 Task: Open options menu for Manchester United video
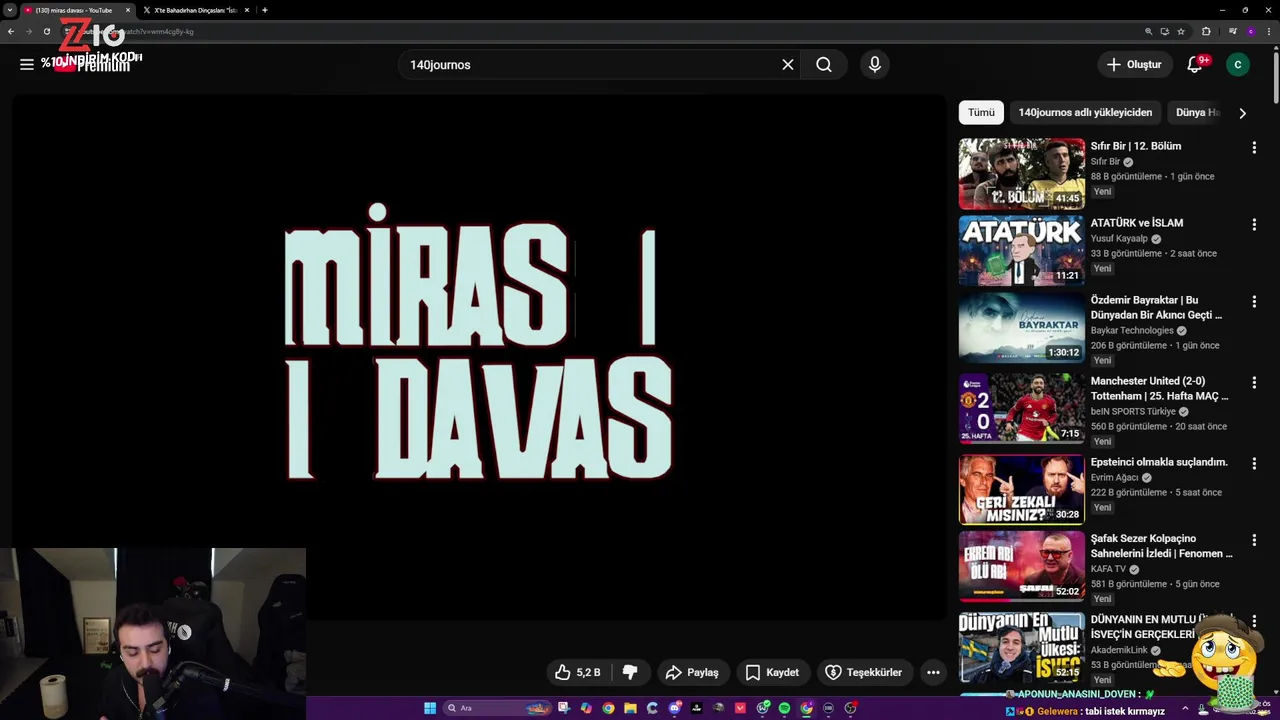click(x=1253, y=382)
